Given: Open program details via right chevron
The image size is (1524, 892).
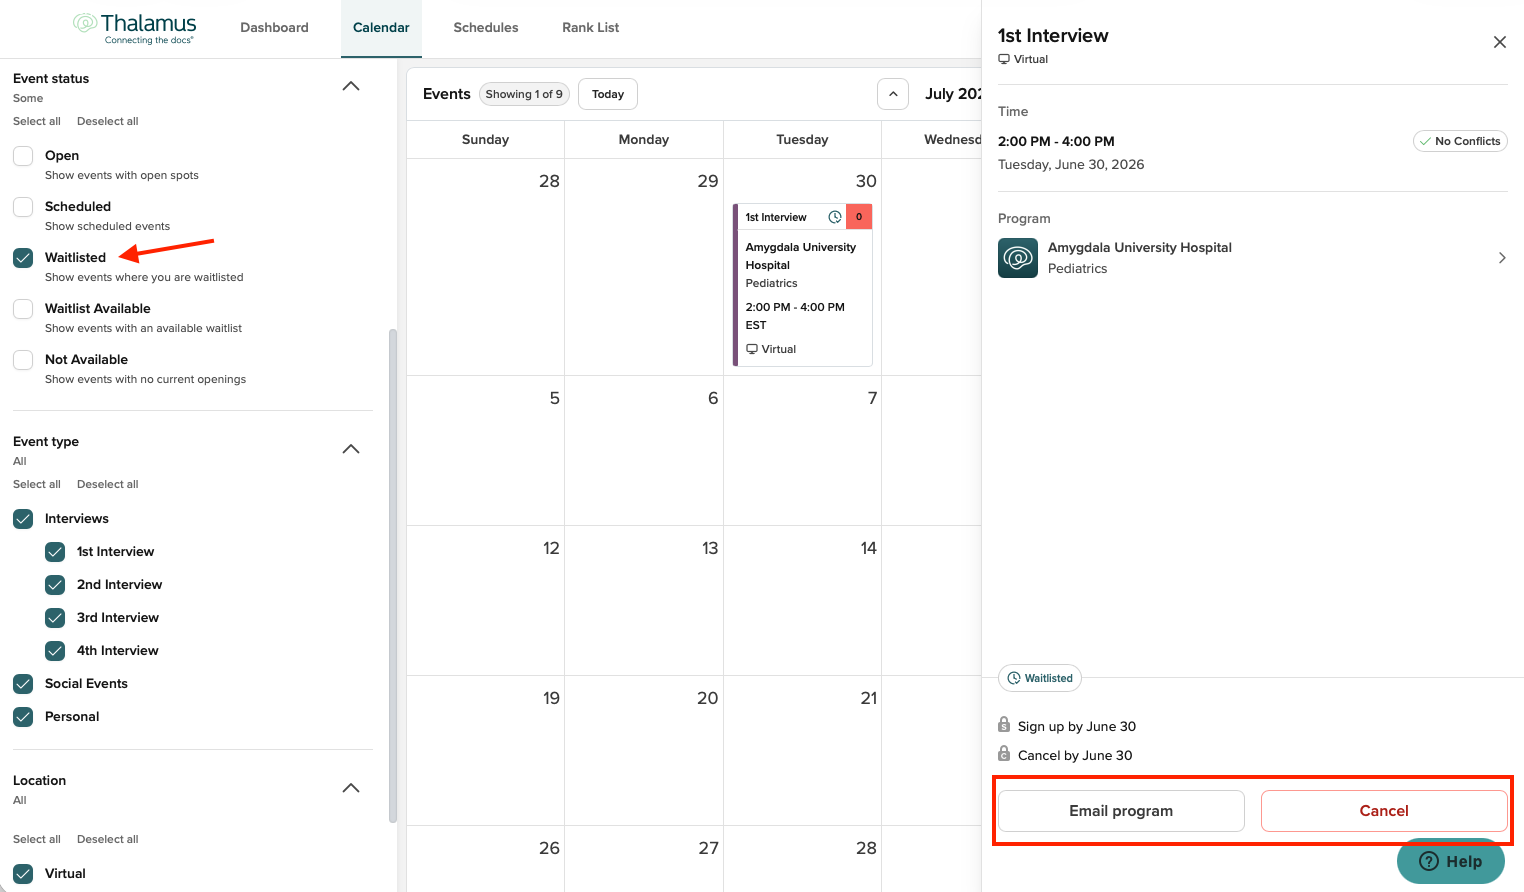Looking at the screenshot, I should click(1501, 258).
